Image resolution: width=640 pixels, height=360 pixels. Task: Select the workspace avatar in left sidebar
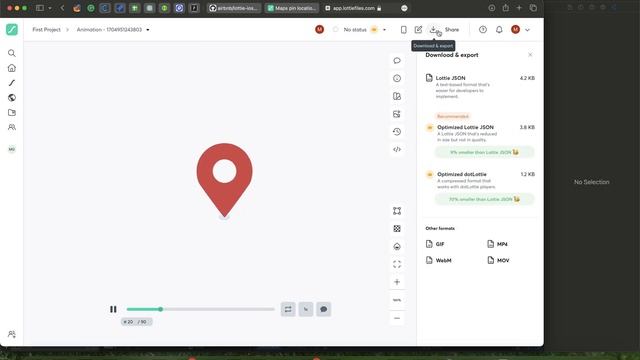point(12,149)
